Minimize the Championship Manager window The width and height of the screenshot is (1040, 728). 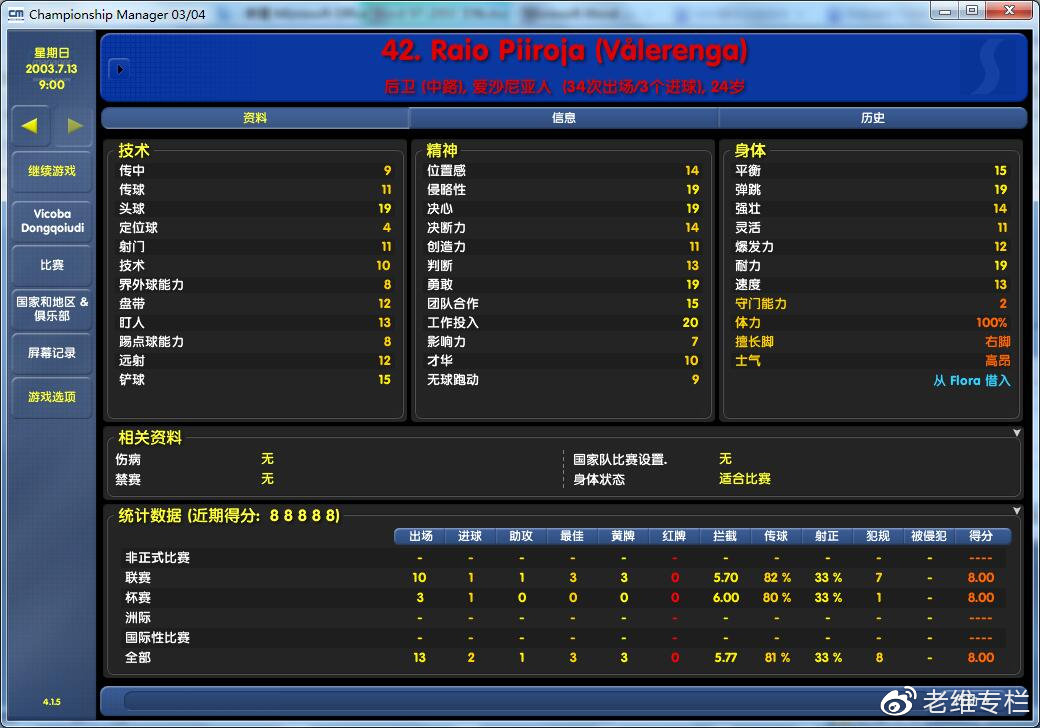[x=944, y=10]
